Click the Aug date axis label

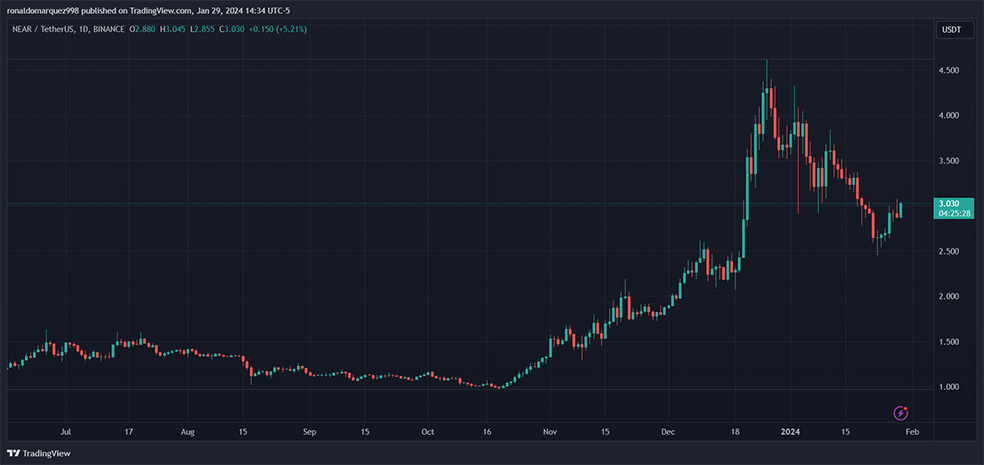click(187, 432)
